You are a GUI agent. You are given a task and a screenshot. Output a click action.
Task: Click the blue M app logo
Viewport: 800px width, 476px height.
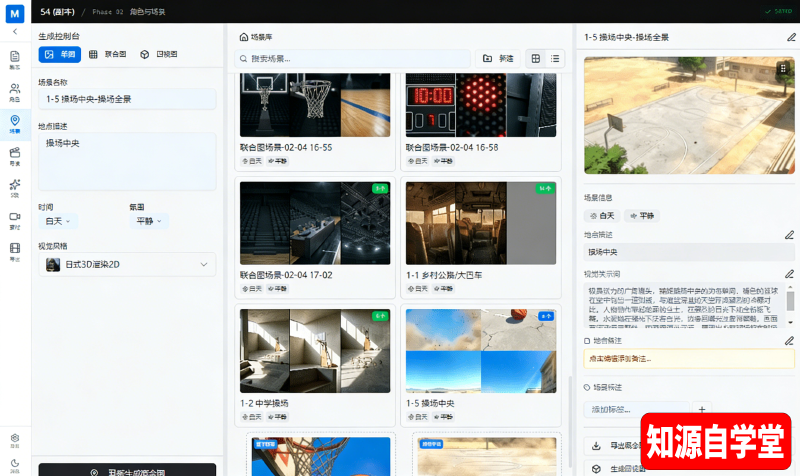15,13
